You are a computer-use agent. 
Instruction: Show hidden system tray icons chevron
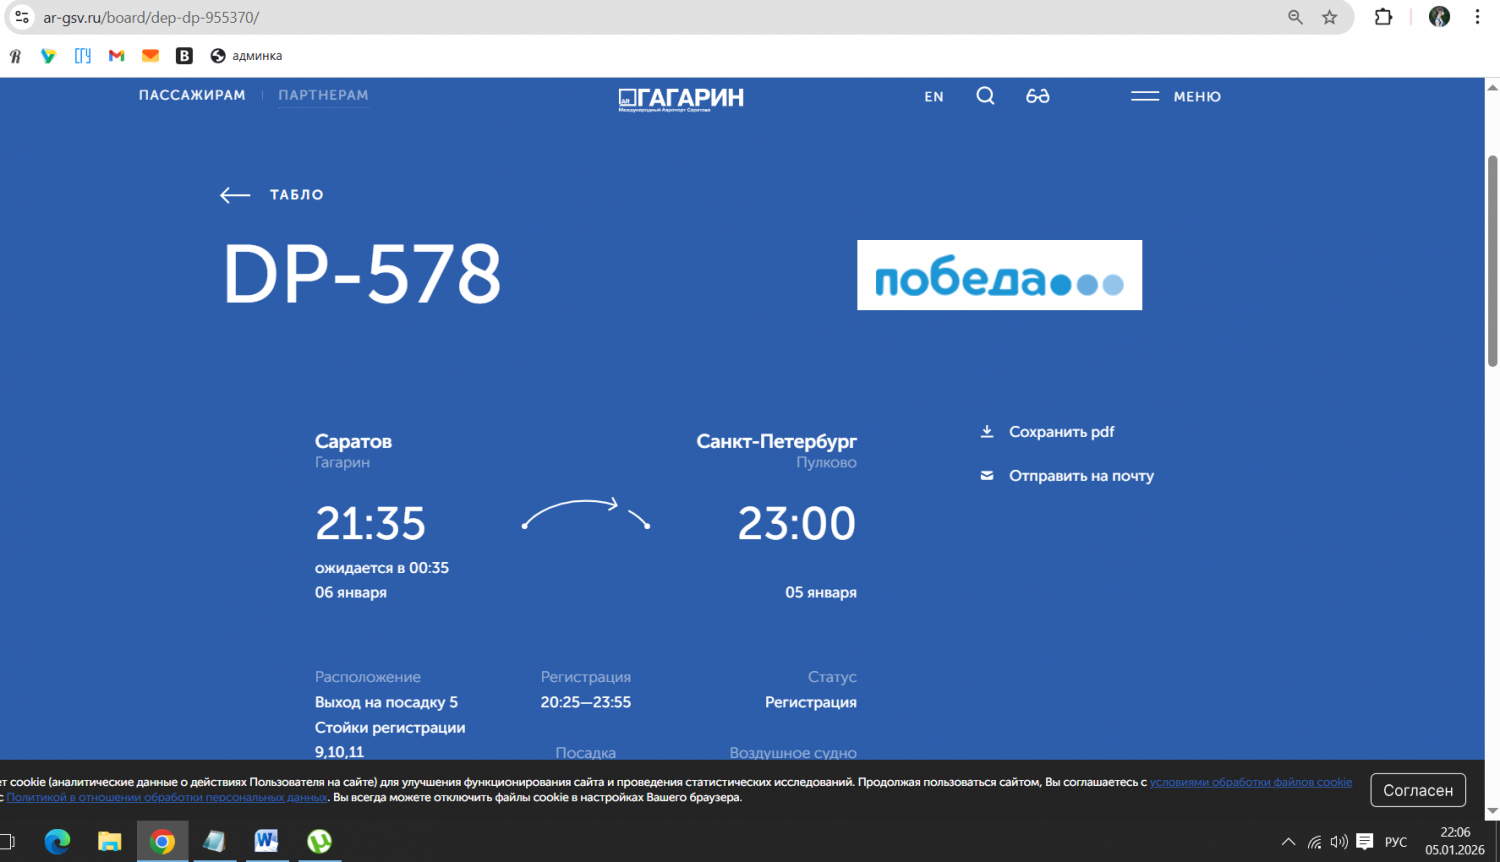click(1288, 842)
